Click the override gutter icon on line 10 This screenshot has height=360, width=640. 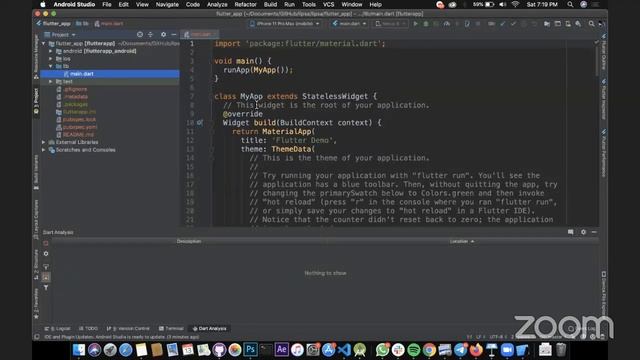tap(200, 122)
